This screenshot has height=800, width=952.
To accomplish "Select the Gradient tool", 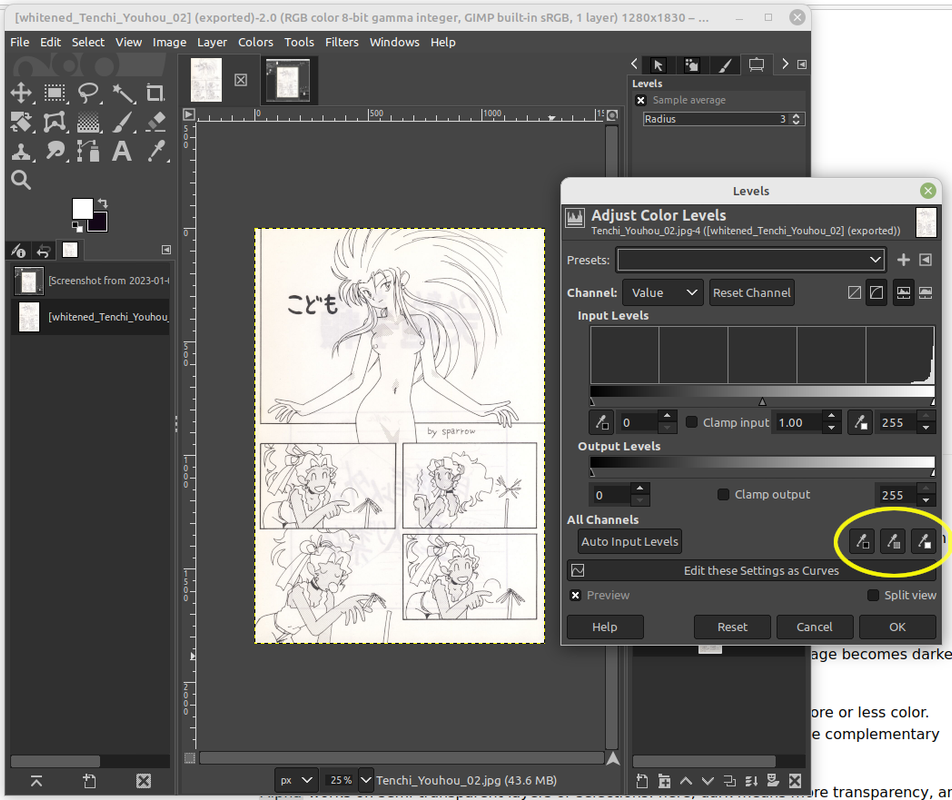I will pos(88,122).
